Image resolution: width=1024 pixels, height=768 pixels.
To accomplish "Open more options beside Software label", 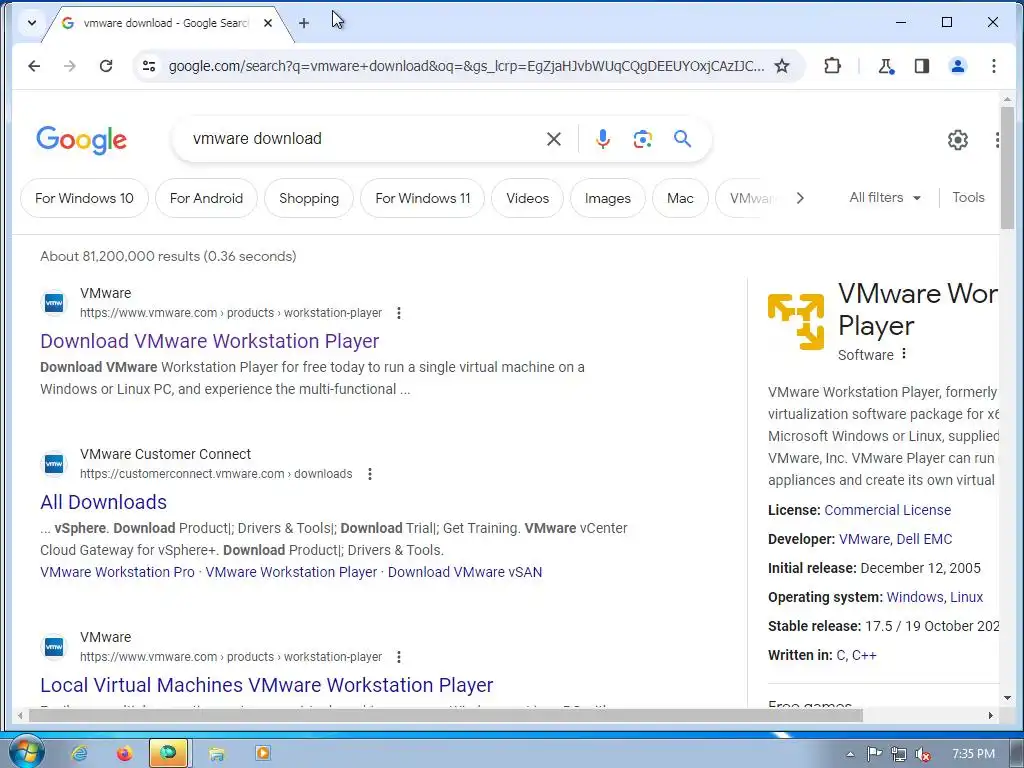I will 904,354.
